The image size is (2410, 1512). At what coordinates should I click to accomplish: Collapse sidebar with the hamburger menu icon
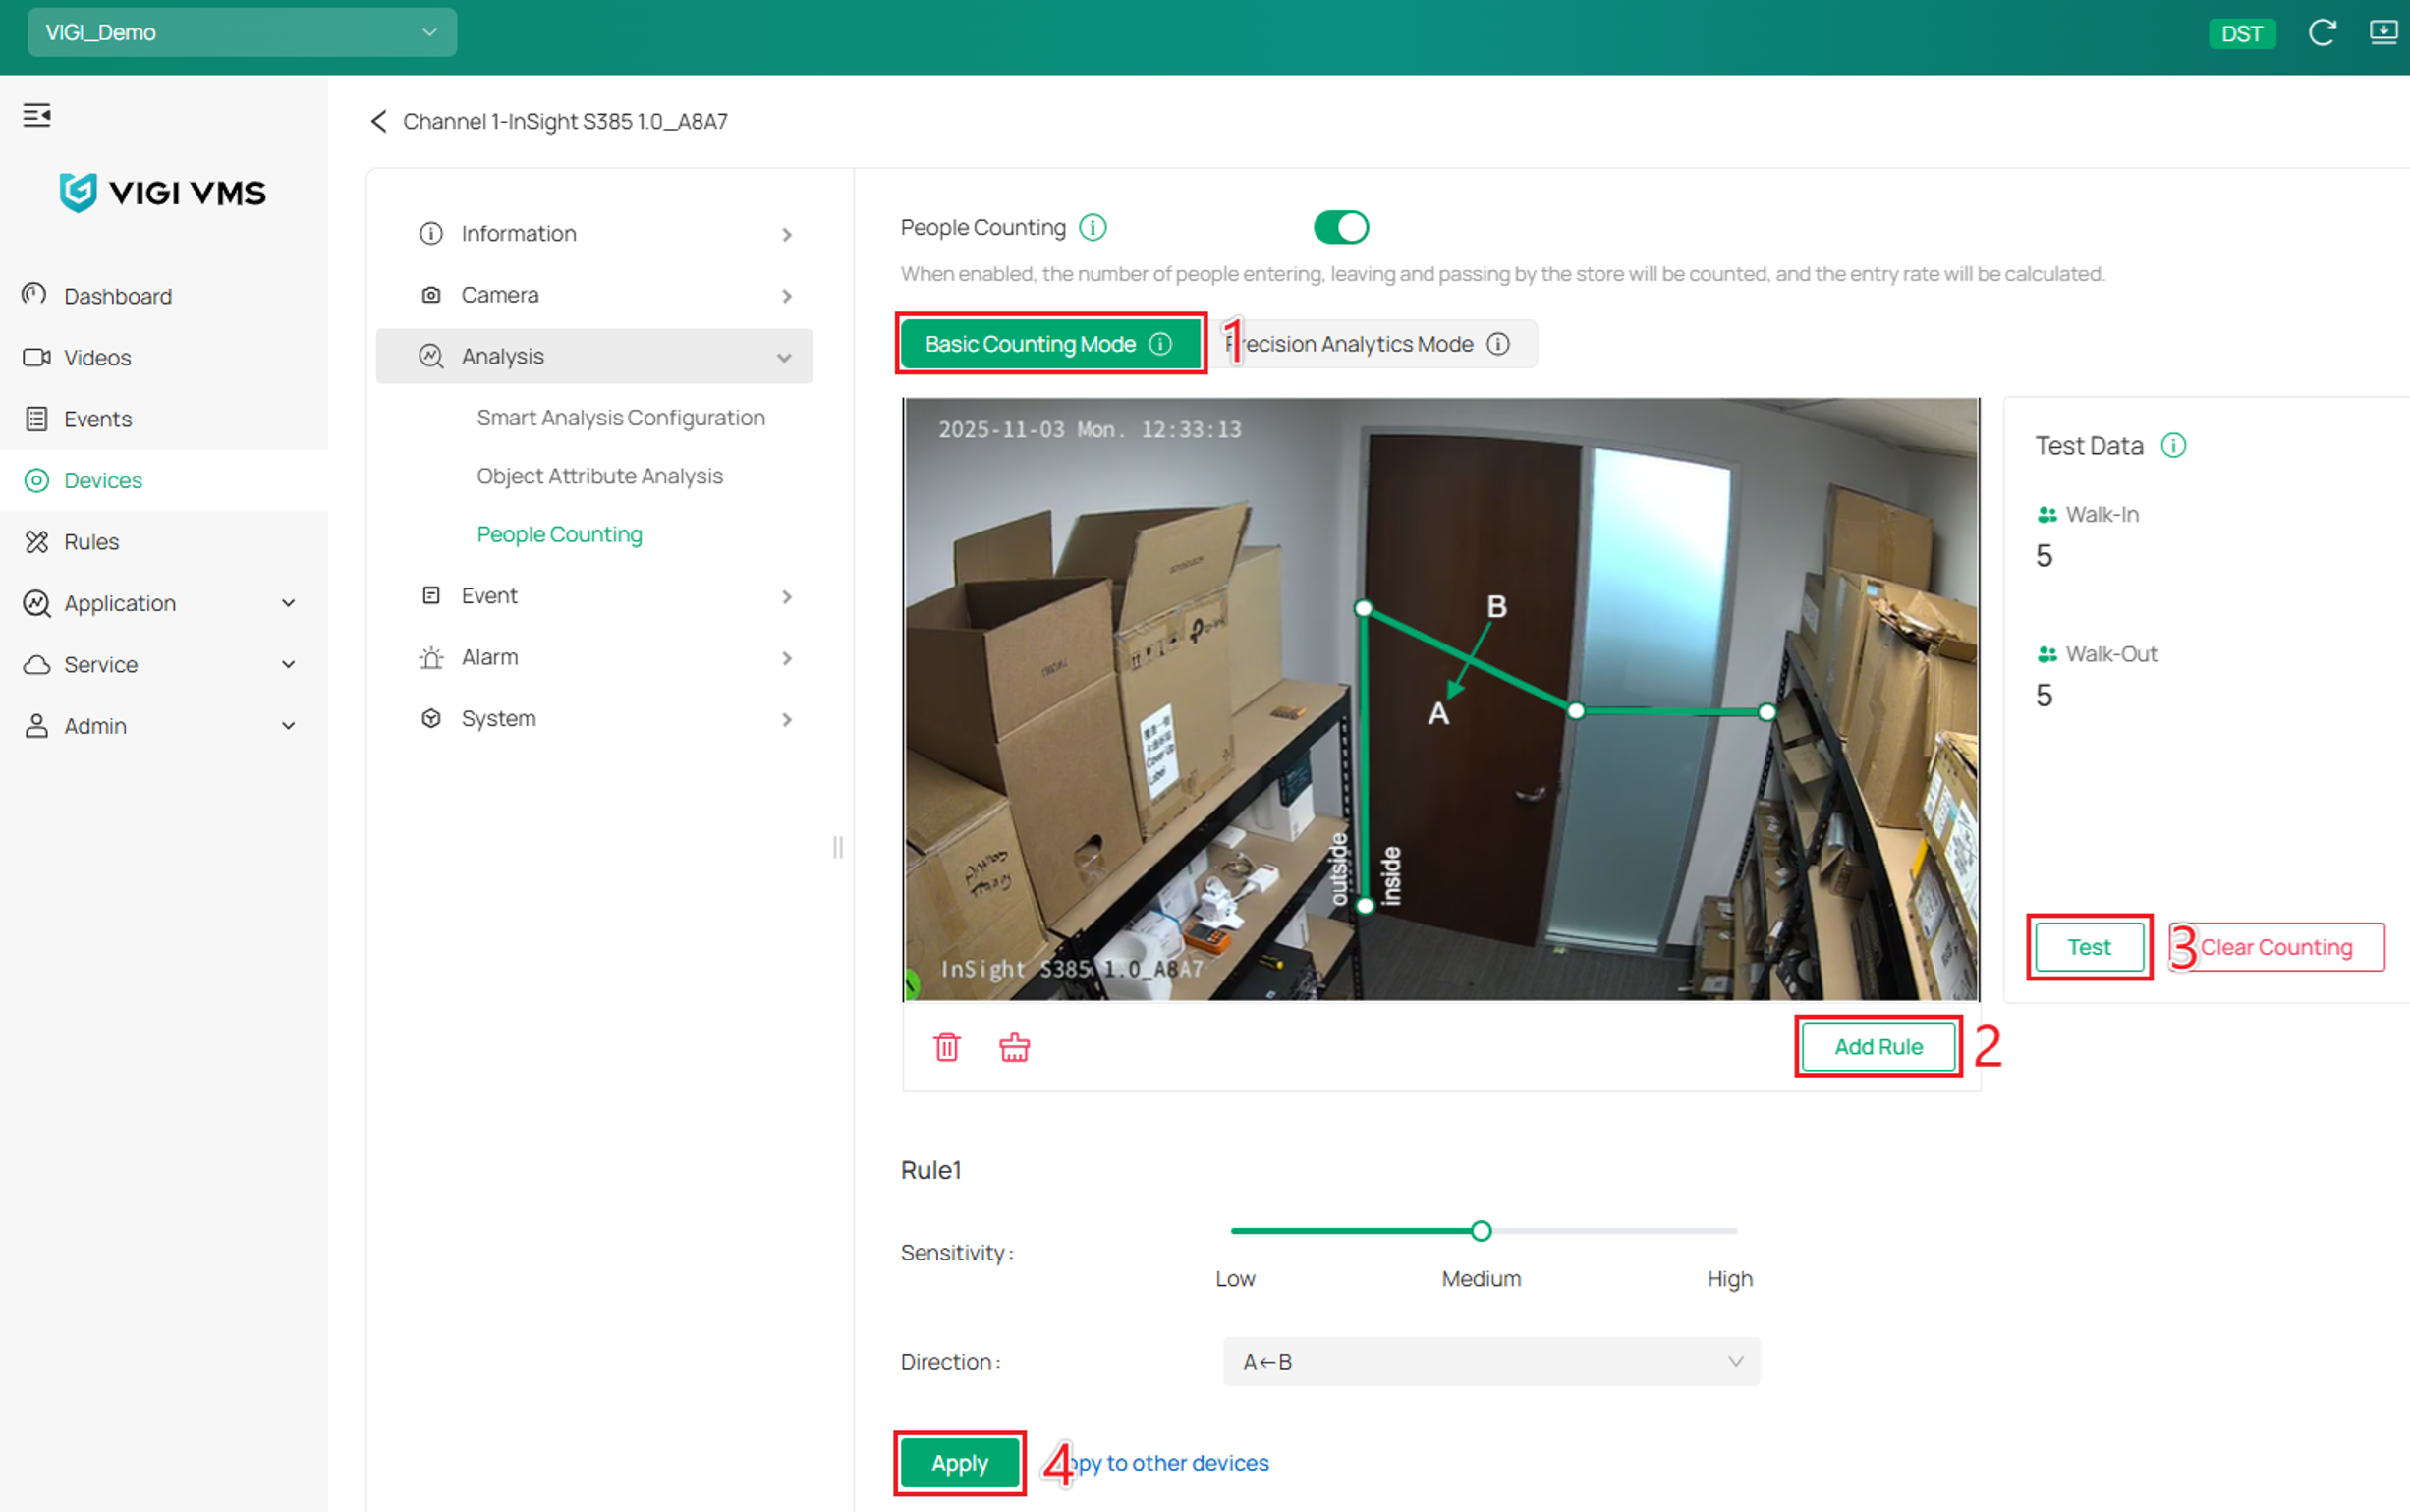coord(37,115)
